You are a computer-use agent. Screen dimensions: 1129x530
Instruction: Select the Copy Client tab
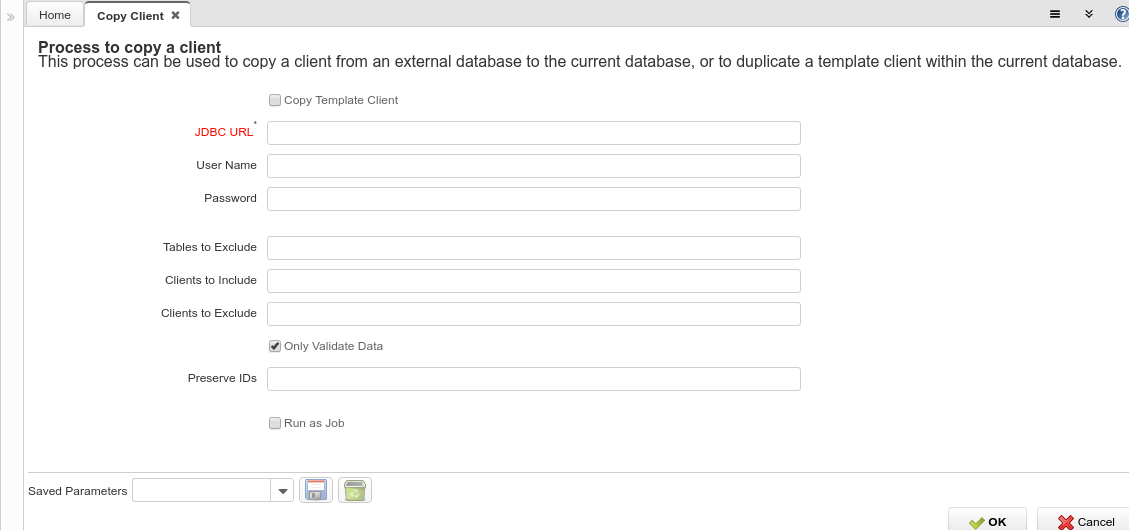130,16
